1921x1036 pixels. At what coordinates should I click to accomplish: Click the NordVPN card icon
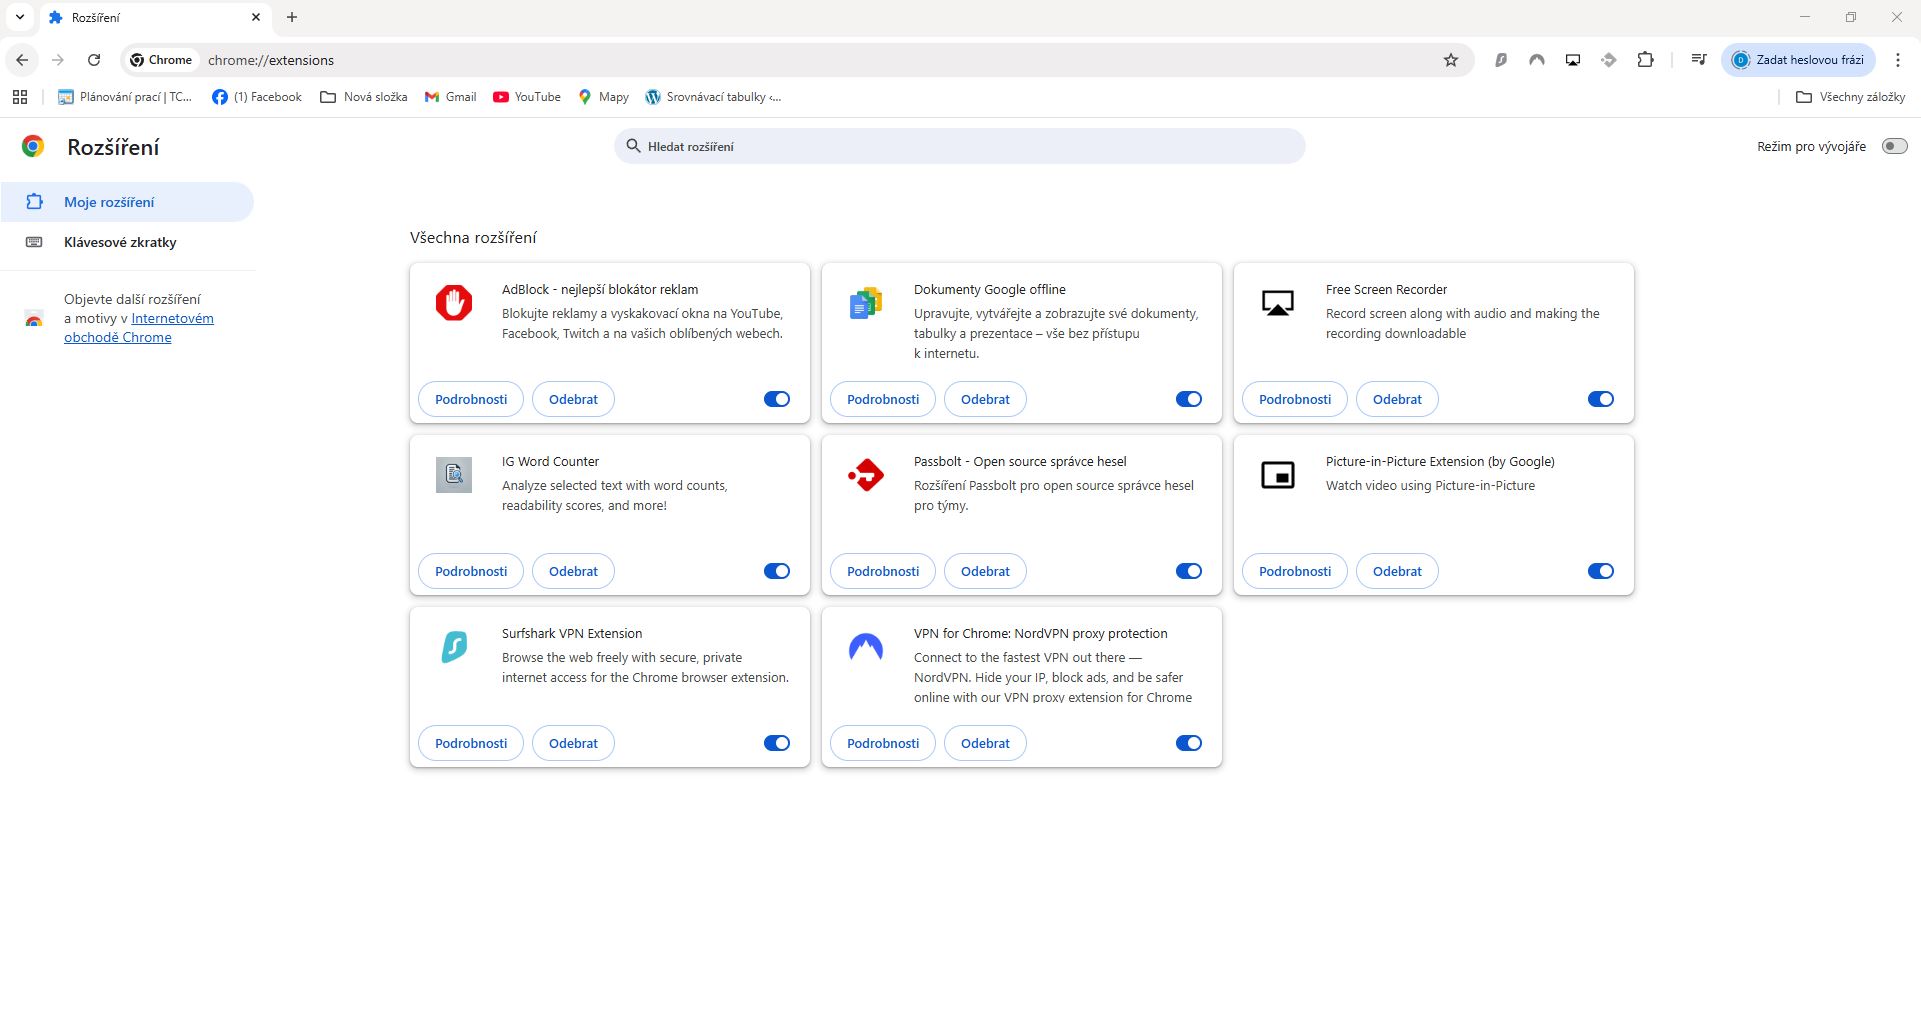point(866,647)
